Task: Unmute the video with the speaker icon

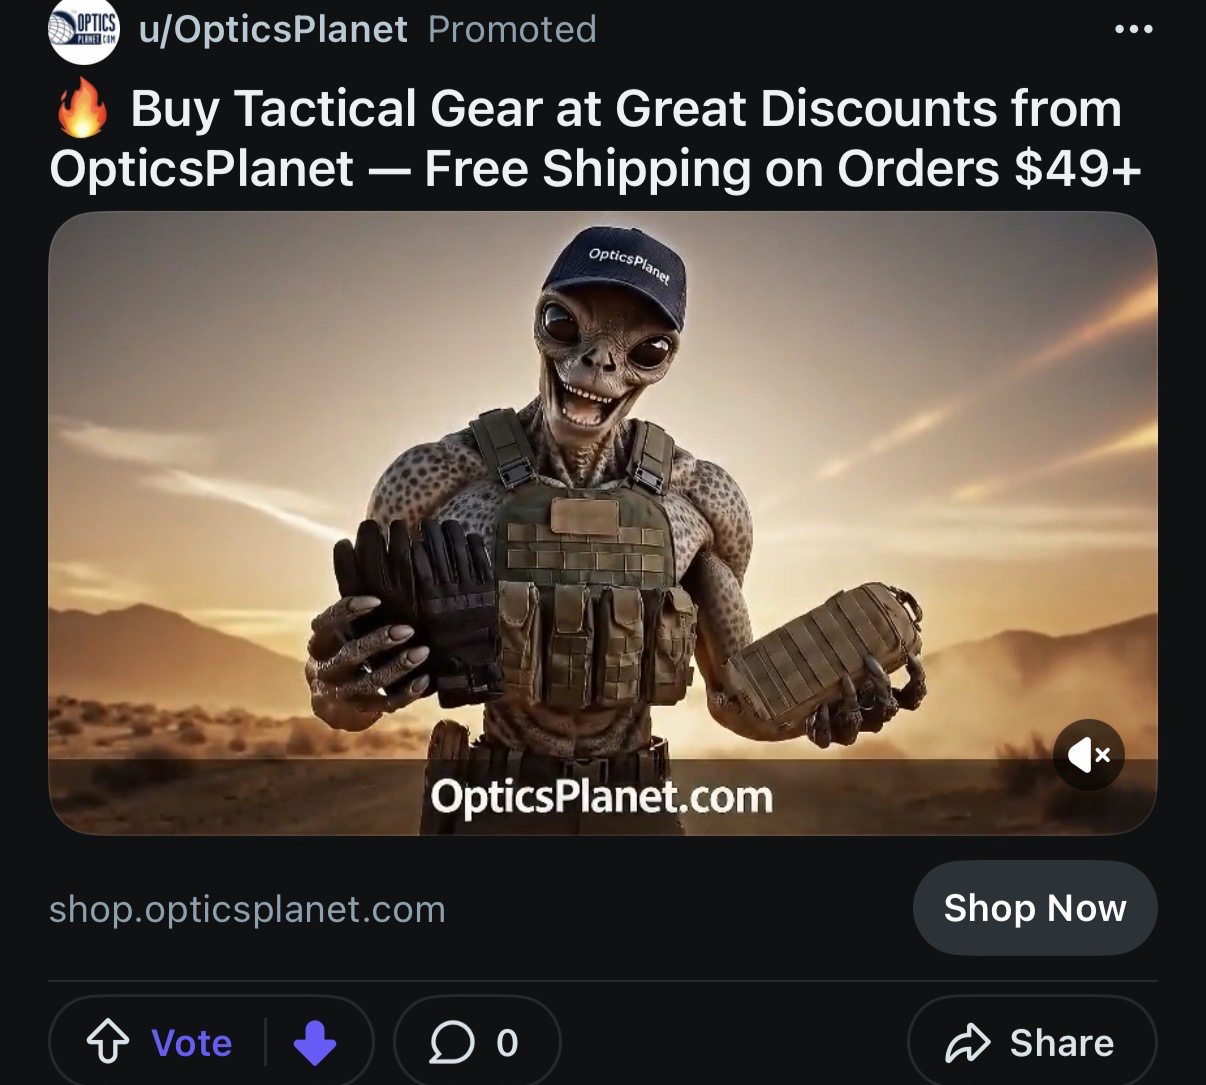Action: pyautogui.click(x=1089, y=755)
